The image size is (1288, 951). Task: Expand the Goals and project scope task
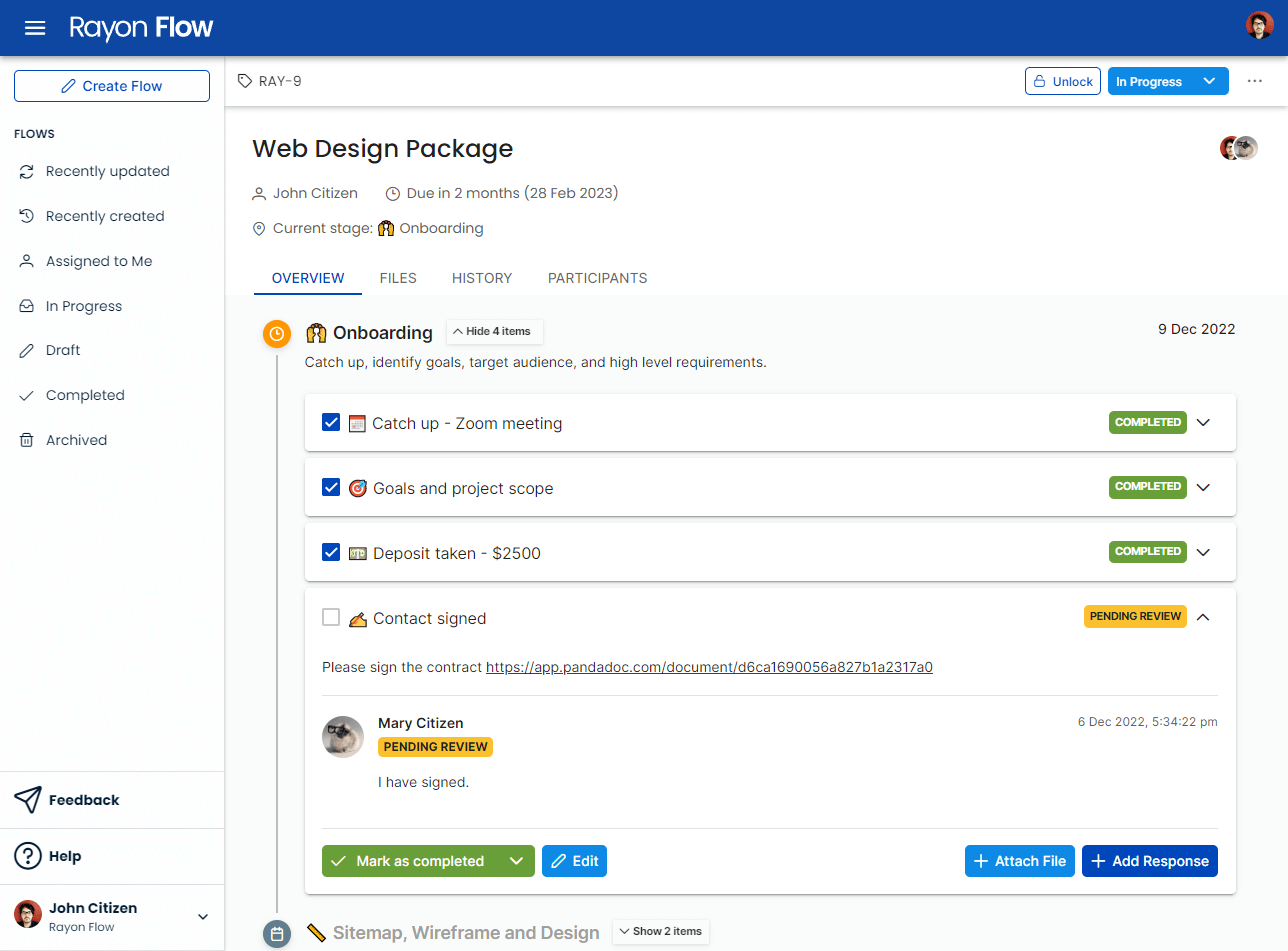(1204, 487)
